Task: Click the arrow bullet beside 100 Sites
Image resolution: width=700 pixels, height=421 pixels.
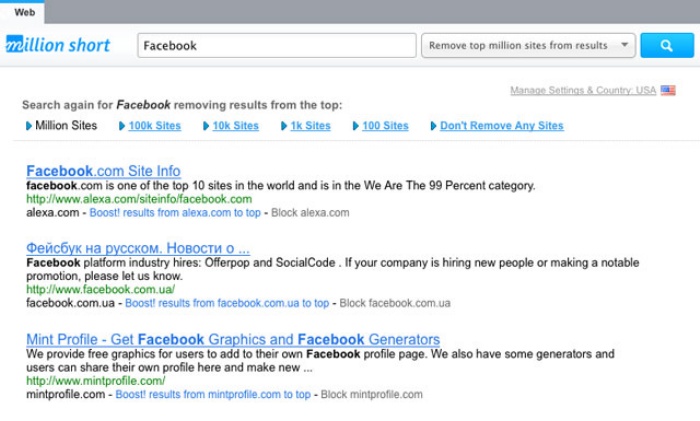Action: [355, 126]
